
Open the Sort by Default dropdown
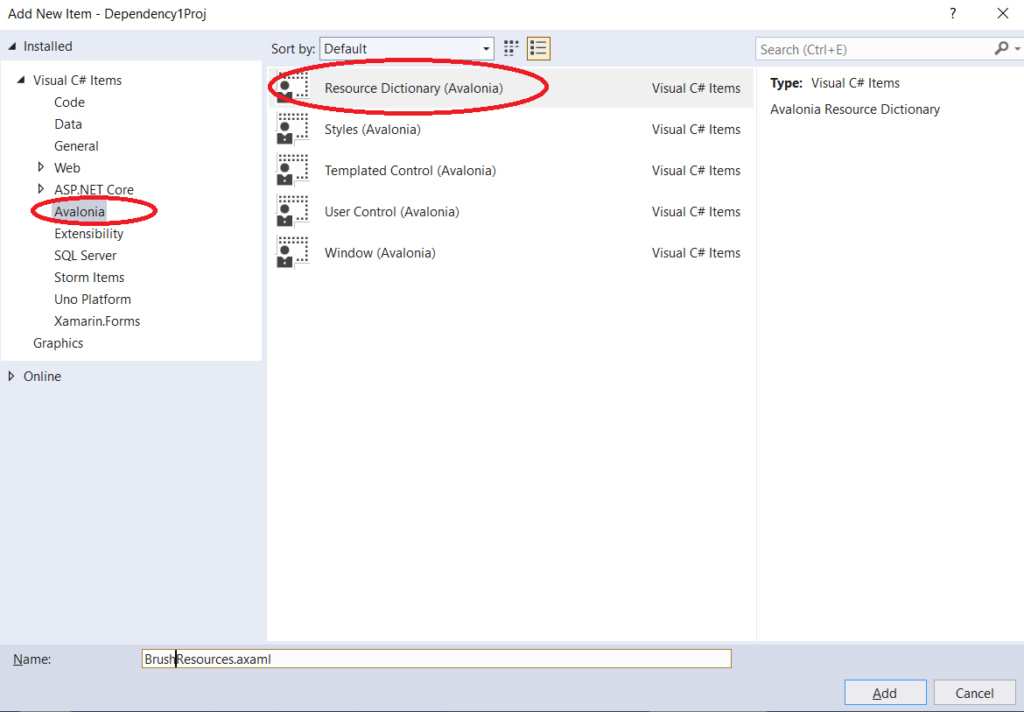tap(407, 48)
